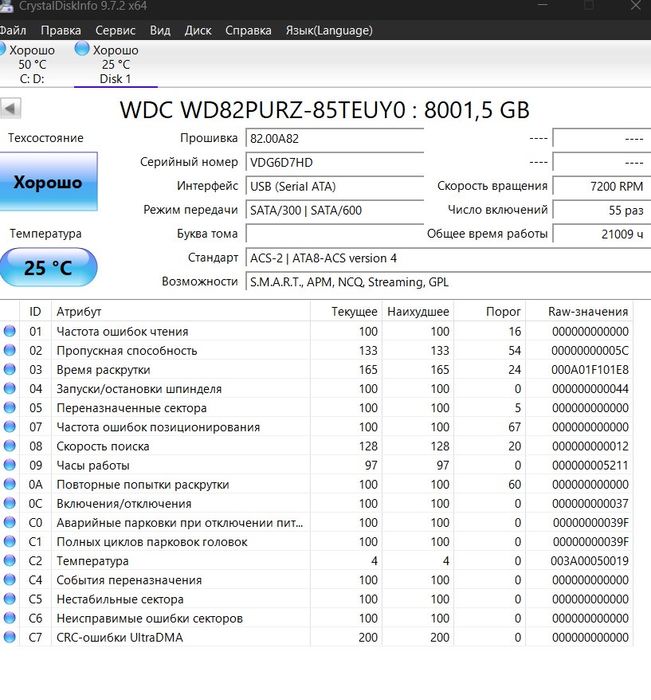The image size is (651, 700).
Task: Click status orb for attribute C0
Action: pos(9,522)
